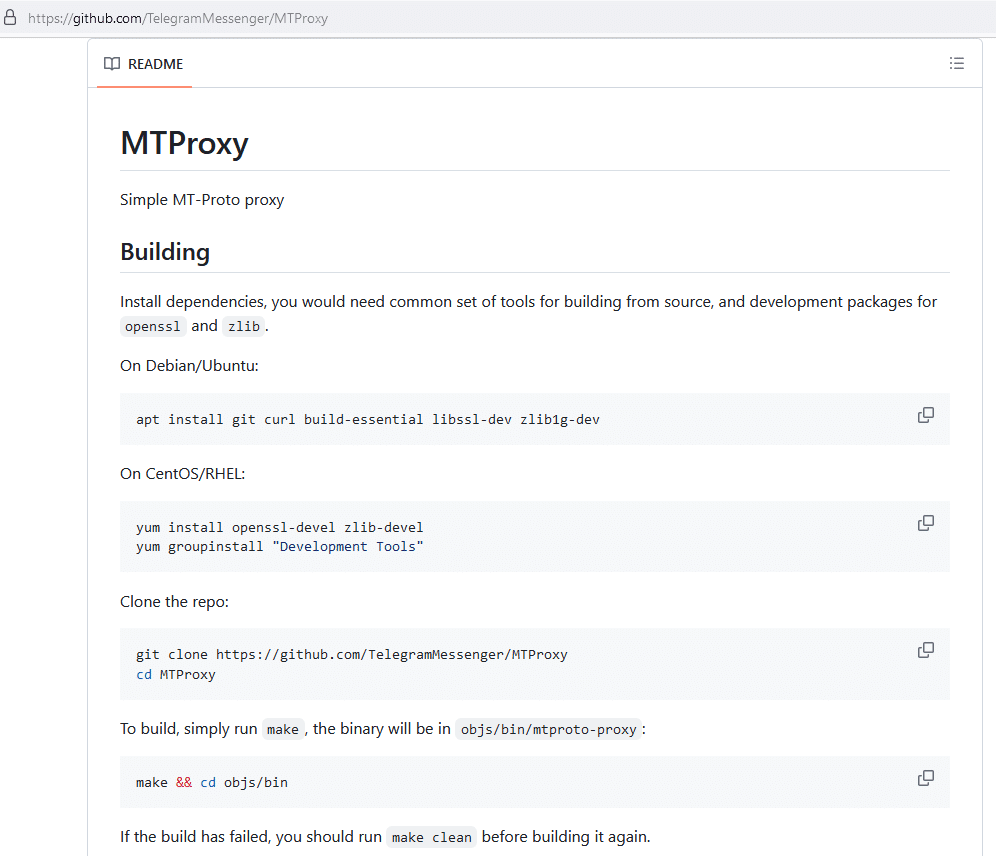Click the yum groupinstall "Development Tools" line
Viewport: 996px width, 856px height.
tap(279, 547)
